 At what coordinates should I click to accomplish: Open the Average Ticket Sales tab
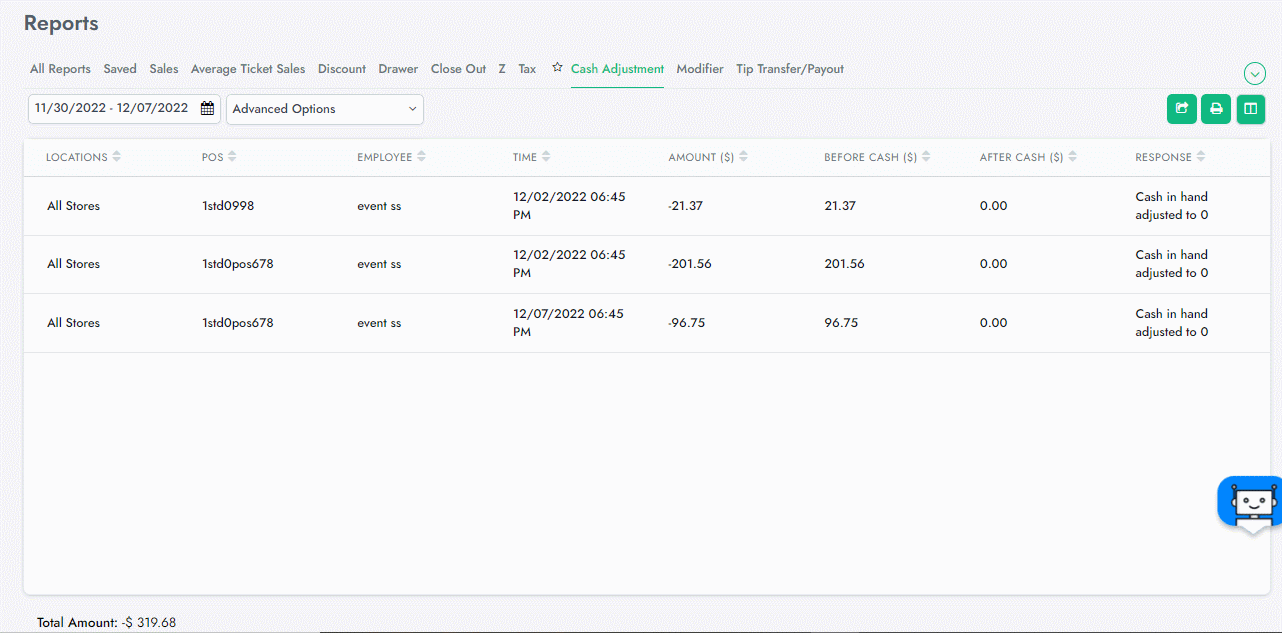248,69
